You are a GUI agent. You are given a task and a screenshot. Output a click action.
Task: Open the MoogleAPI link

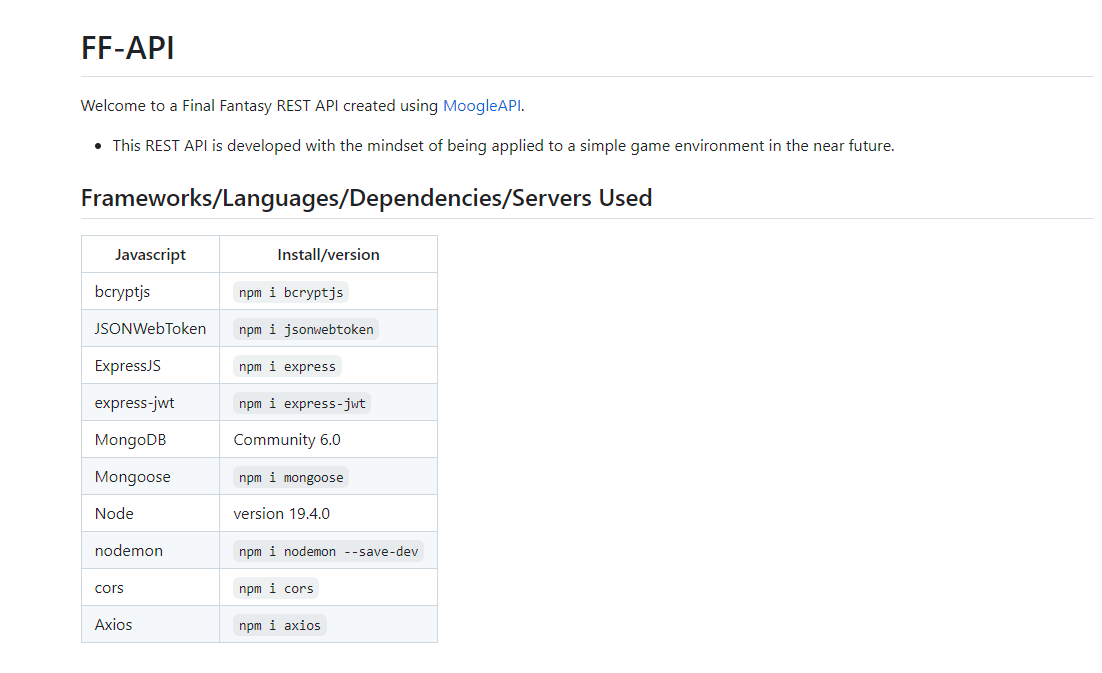pyautogui.click(x=482, y=105)
